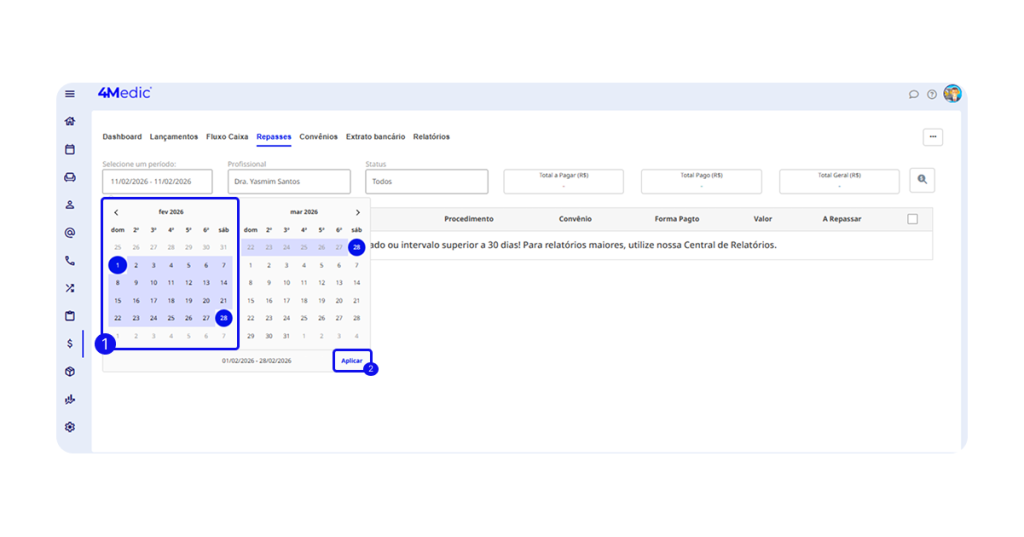Toggle the hamburger menu icon
Screen dimensions: 1024x537
pyautogui.click(x=70, y=94)
